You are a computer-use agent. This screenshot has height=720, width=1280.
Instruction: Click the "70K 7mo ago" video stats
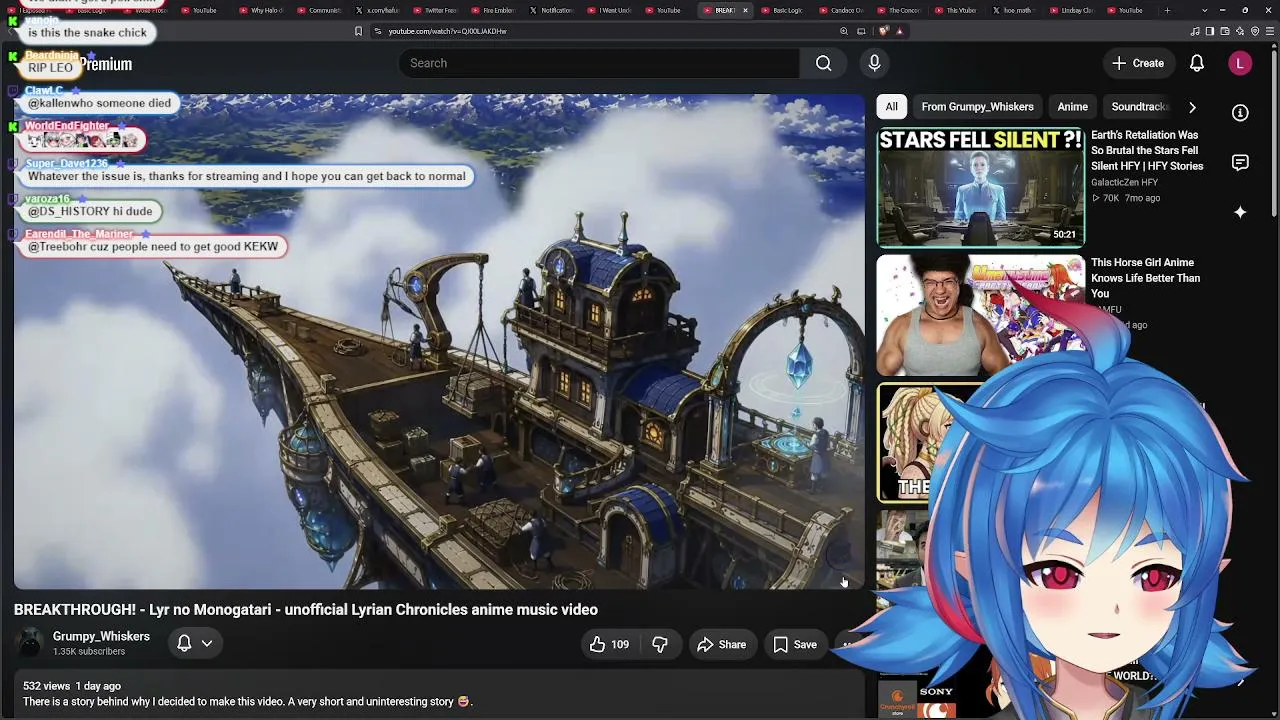click(x=1126, y=198)
